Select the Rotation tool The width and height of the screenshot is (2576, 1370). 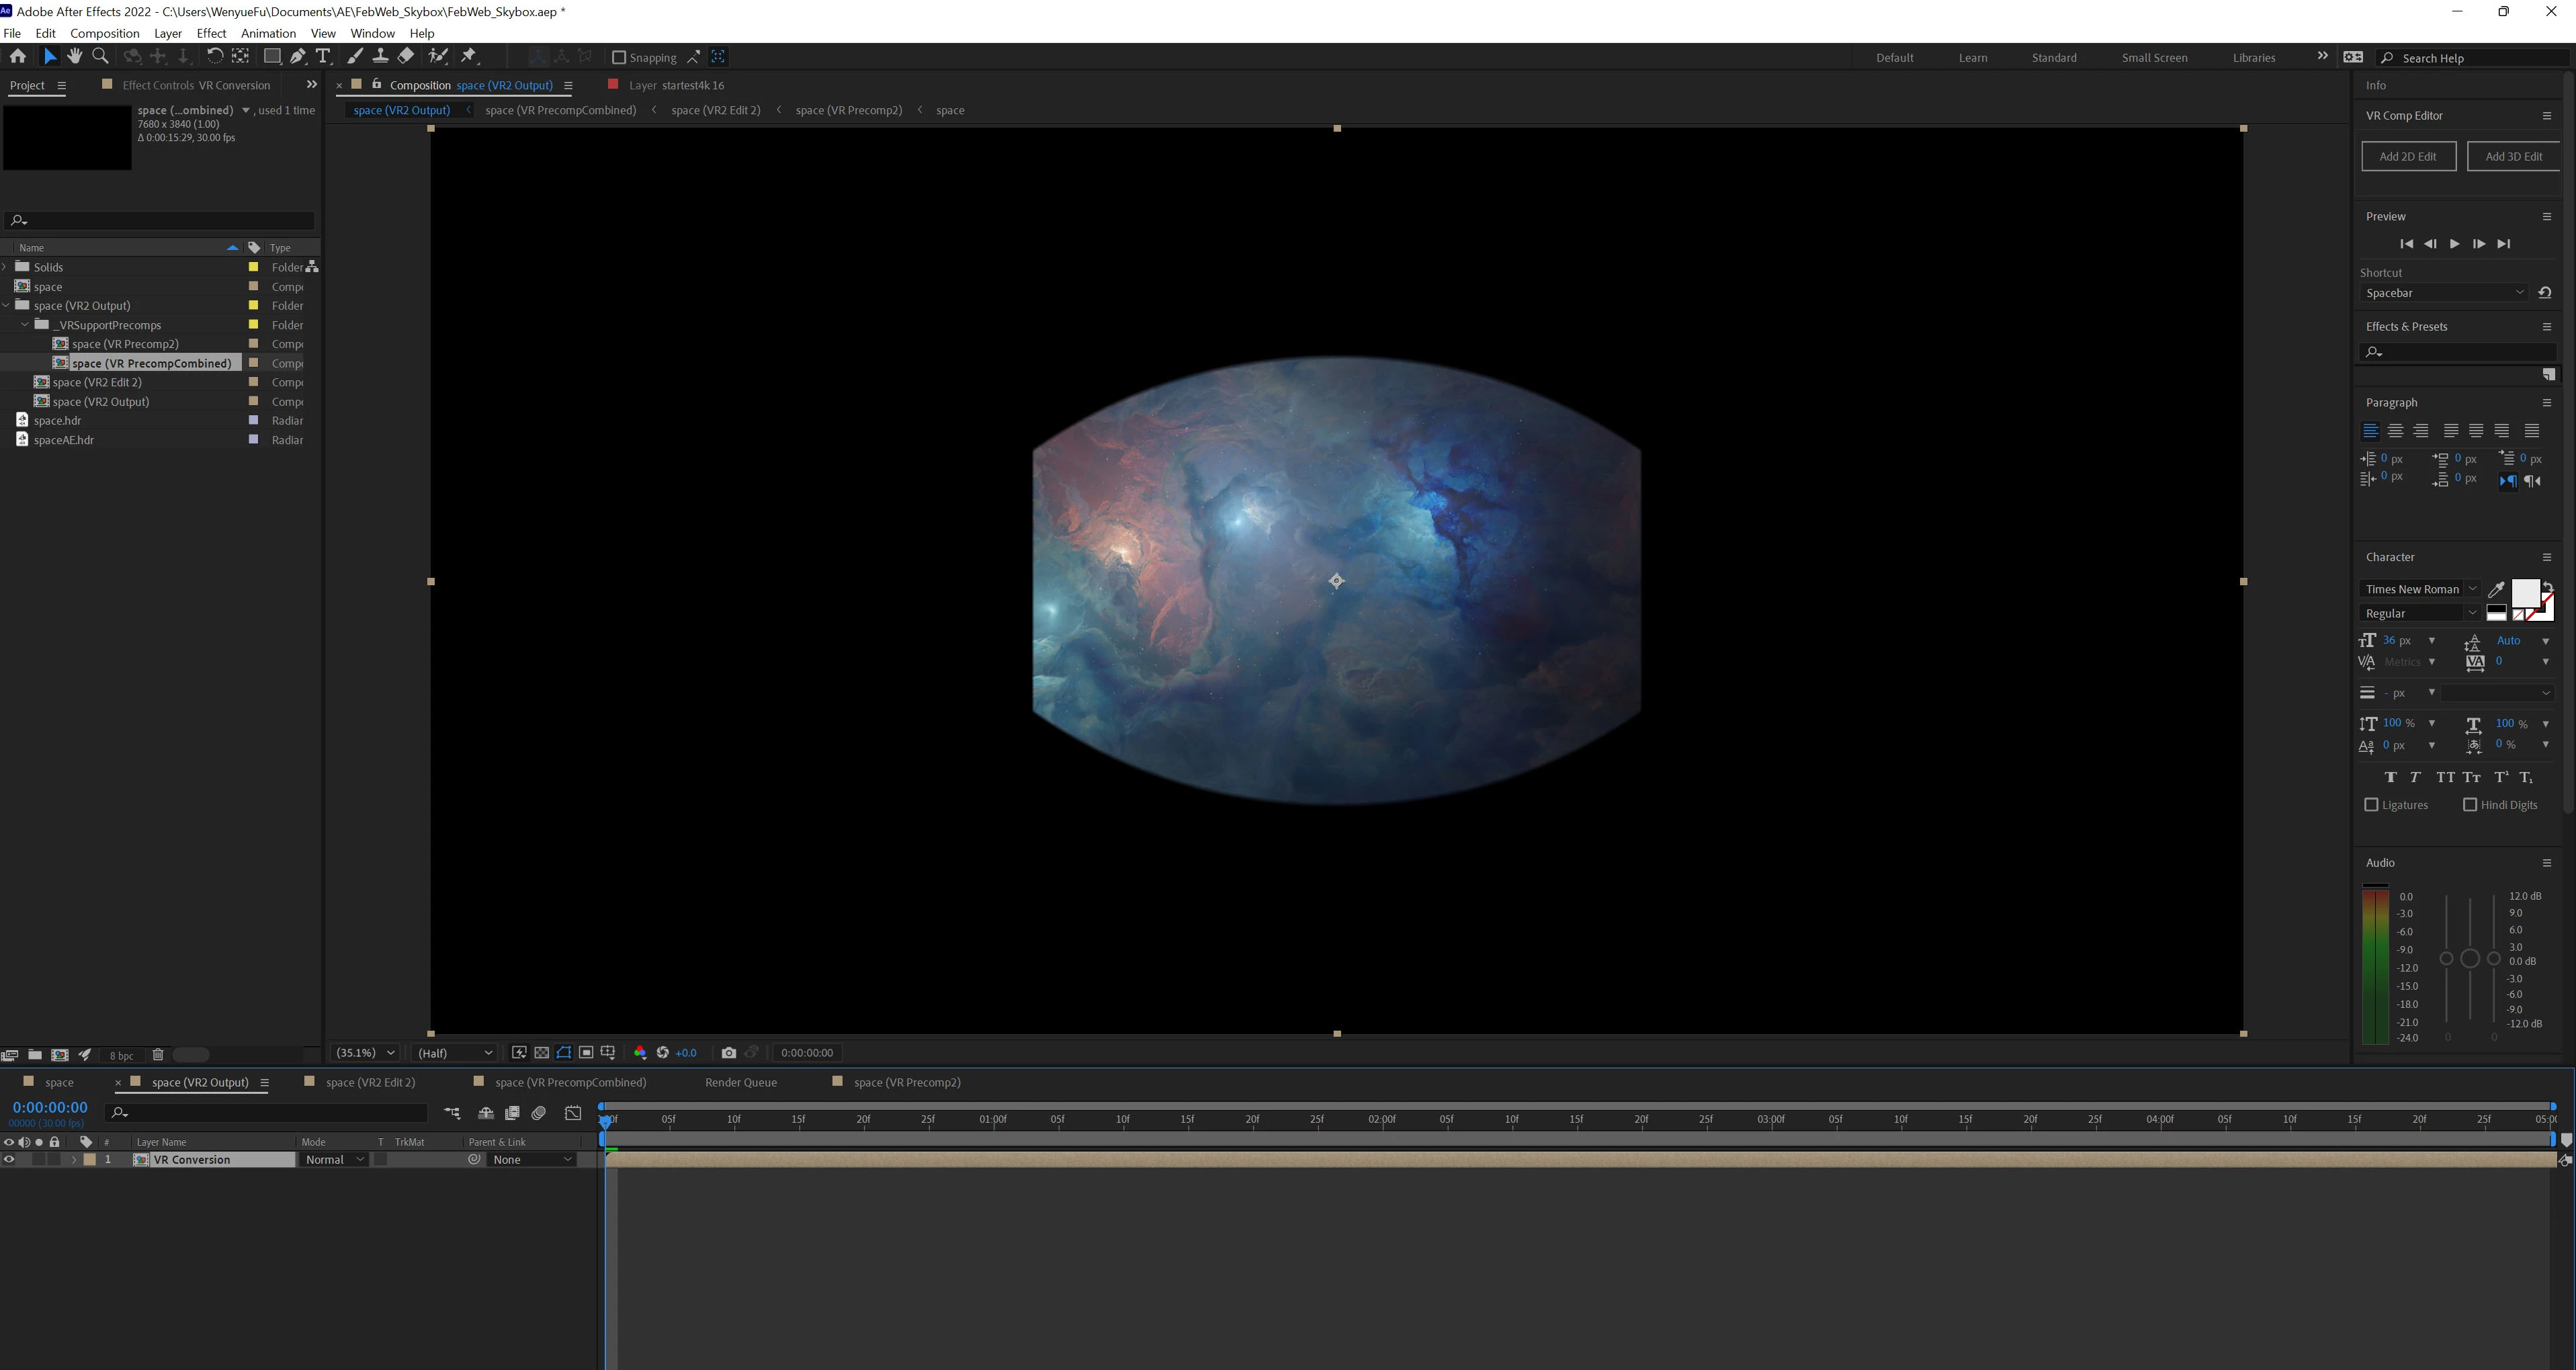click(x=214, y=57)
